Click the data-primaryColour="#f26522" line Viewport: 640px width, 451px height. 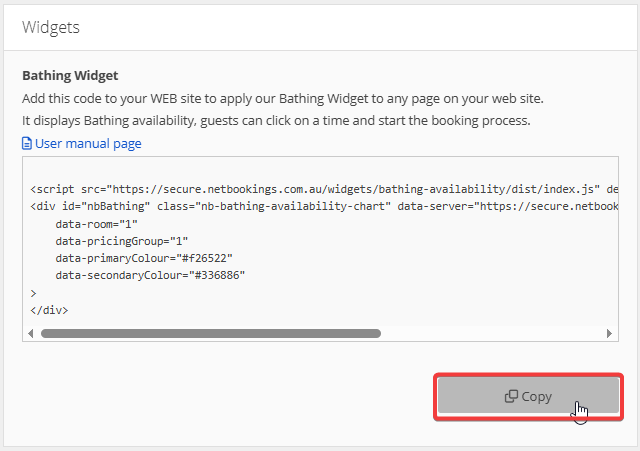coord(144,258)
